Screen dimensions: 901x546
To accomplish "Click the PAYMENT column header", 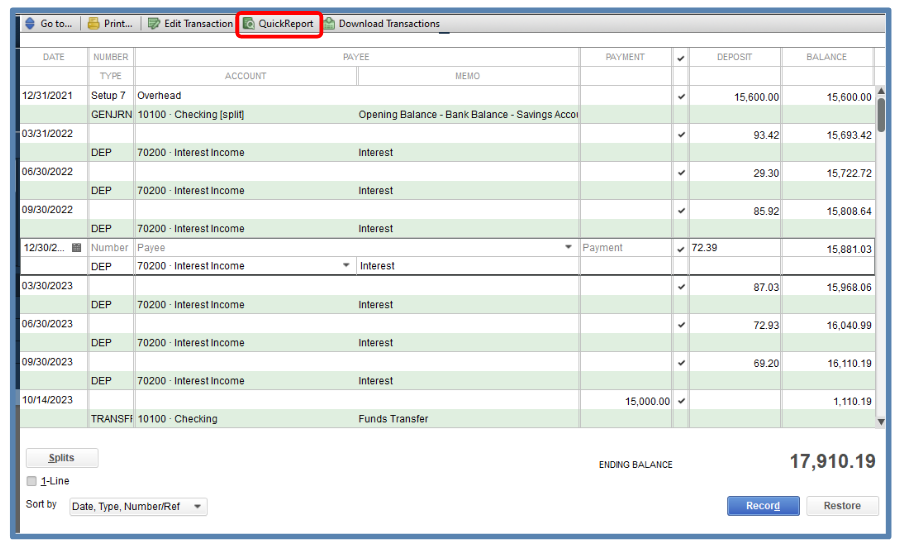I will point(625,57).
